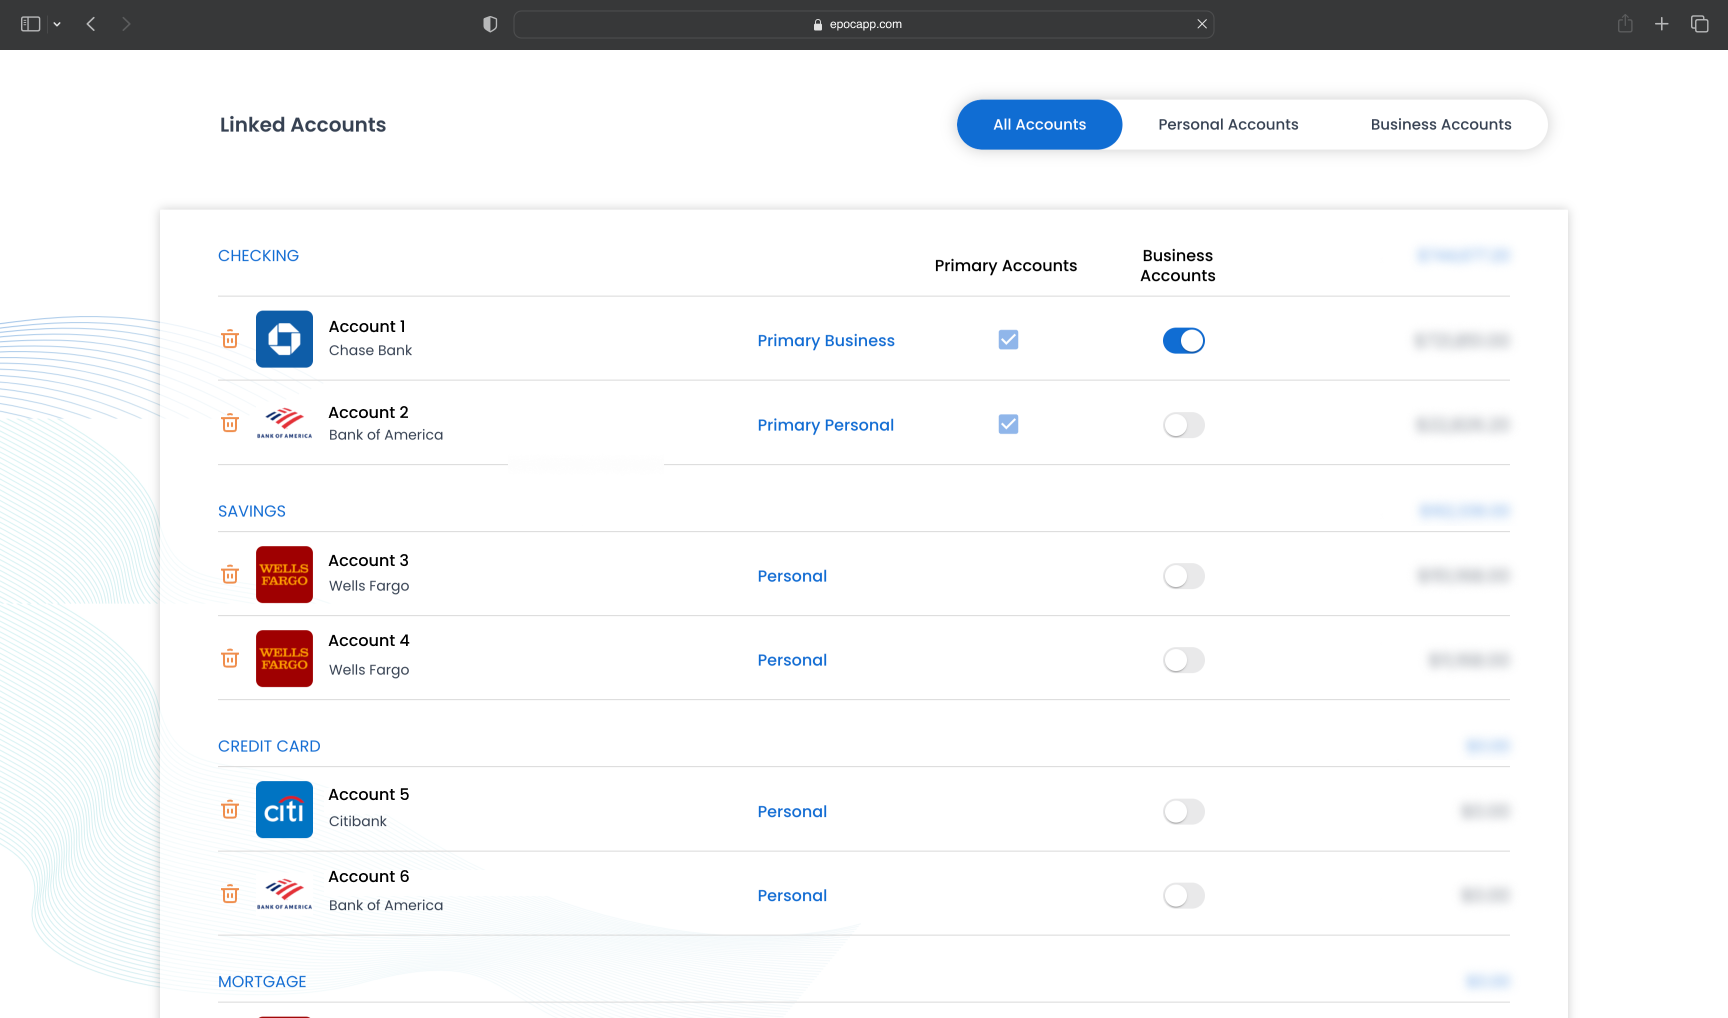Click the SAVINGS section heading
1728x1018 pixels.
(252, 511)
